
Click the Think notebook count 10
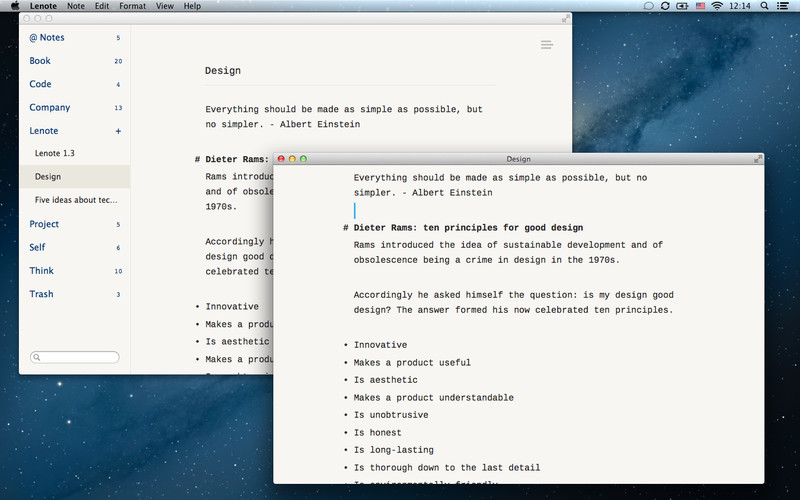[x=118, y=271]
